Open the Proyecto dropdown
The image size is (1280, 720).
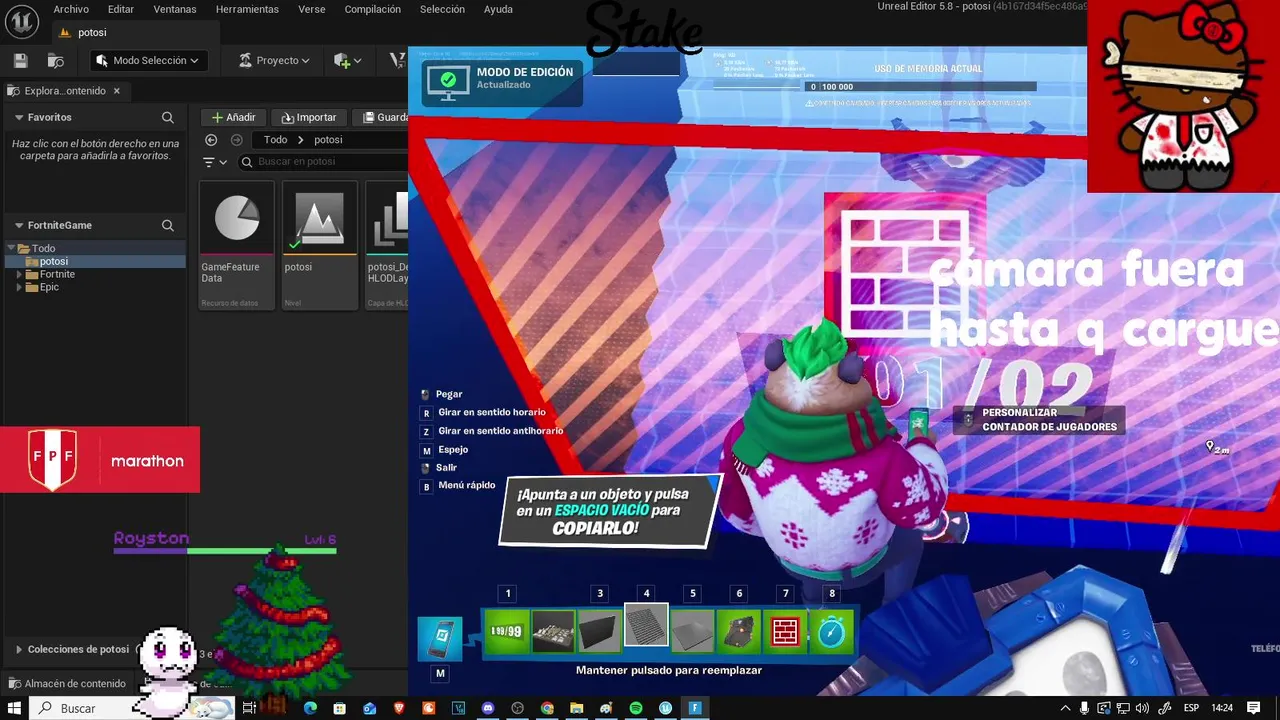click(274, 61)
